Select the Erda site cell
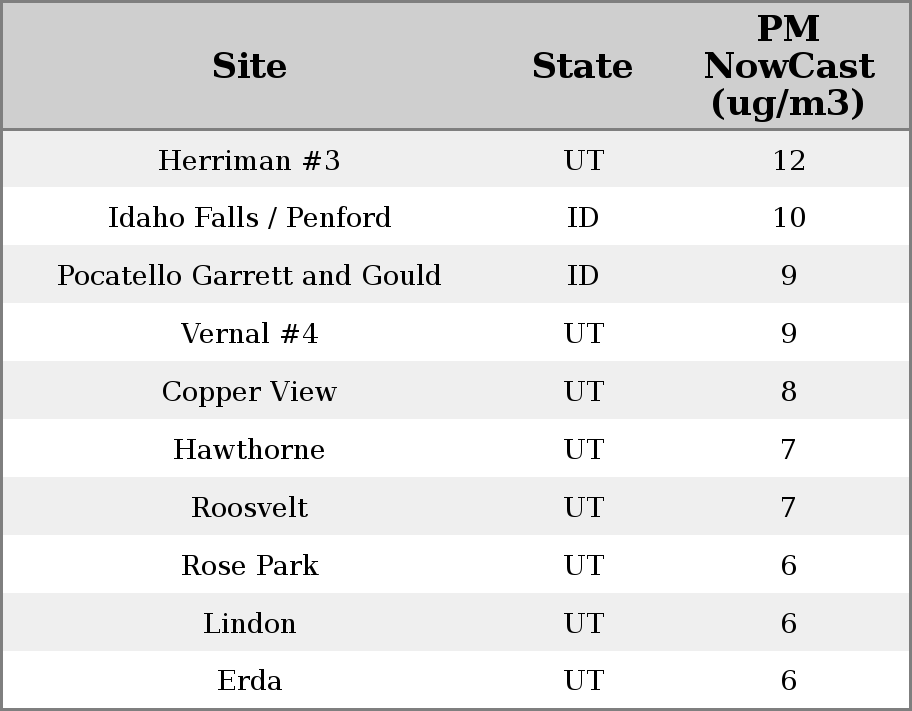Viewport: 912px width, 711px height. 249,681
